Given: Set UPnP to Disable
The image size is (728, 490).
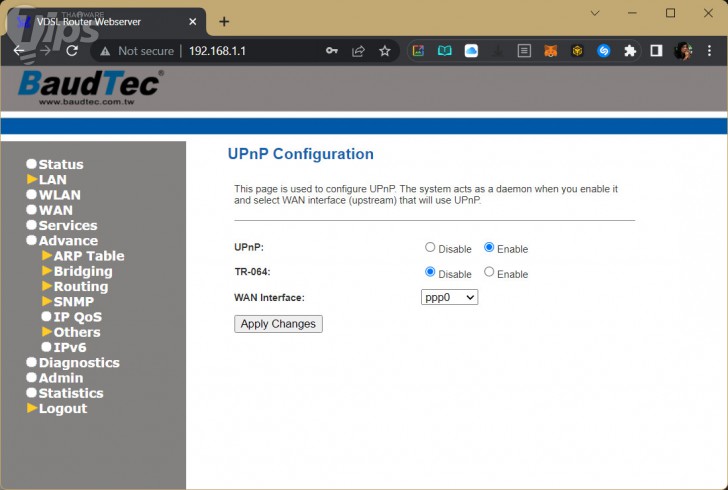Looking at the screenshot, I should [x=430, y=247].
